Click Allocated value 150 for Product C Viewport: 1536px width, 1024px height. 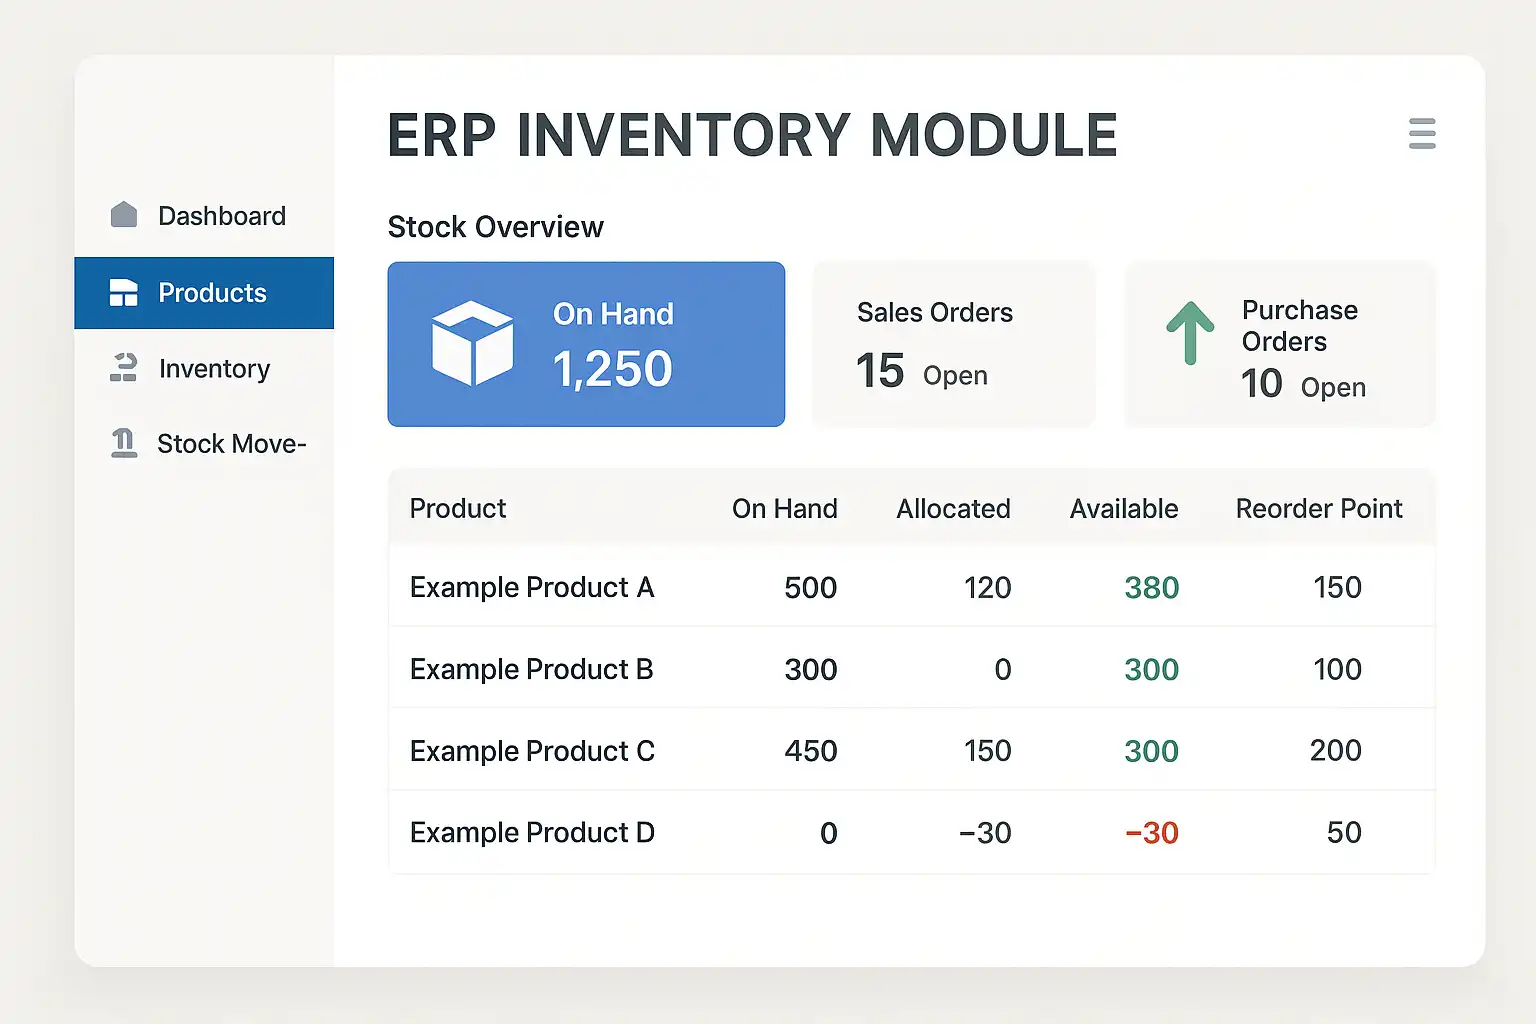pyautogui.click(x=988, y=751)
